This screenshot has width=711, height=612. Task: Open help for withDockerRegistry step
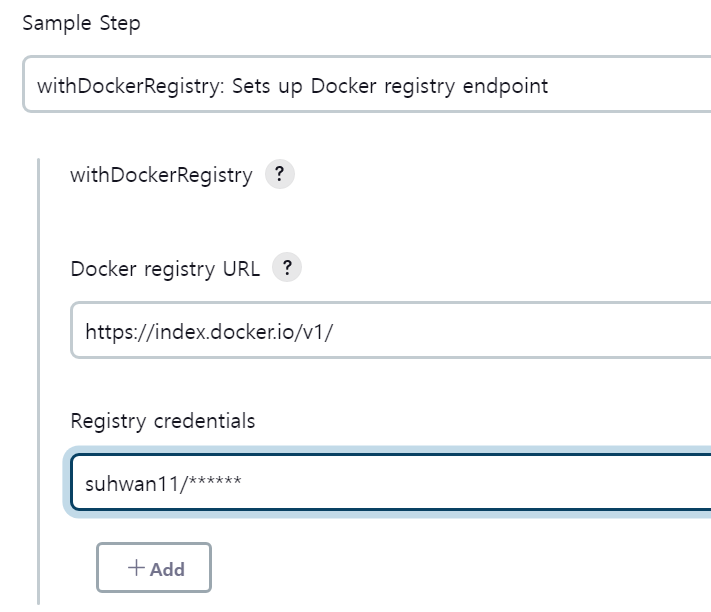(x=280, y=174)
